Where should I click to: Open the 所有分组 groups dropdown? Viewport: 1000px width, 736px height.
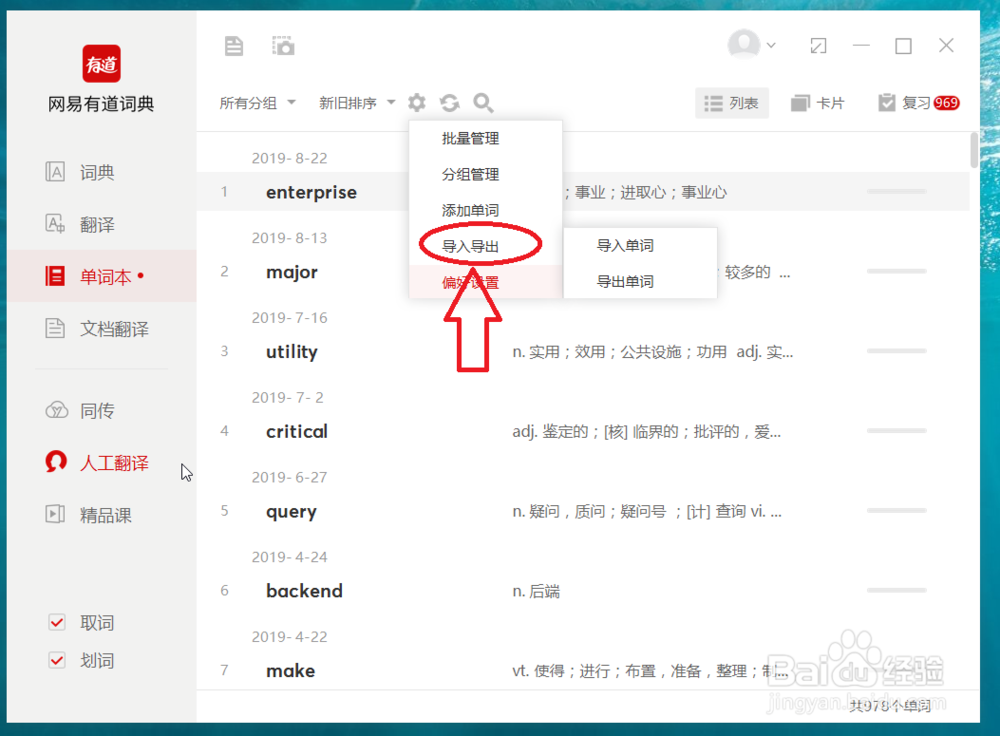click(x=256, y=102)
